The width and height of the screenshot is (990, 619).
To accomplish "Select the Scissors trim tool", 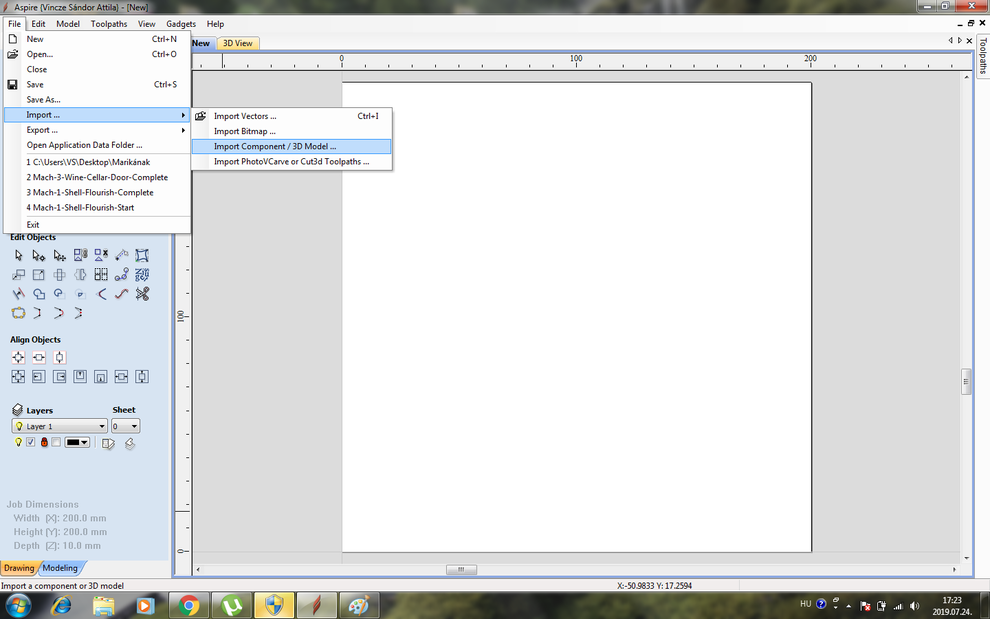I will (x=142, y=294).
